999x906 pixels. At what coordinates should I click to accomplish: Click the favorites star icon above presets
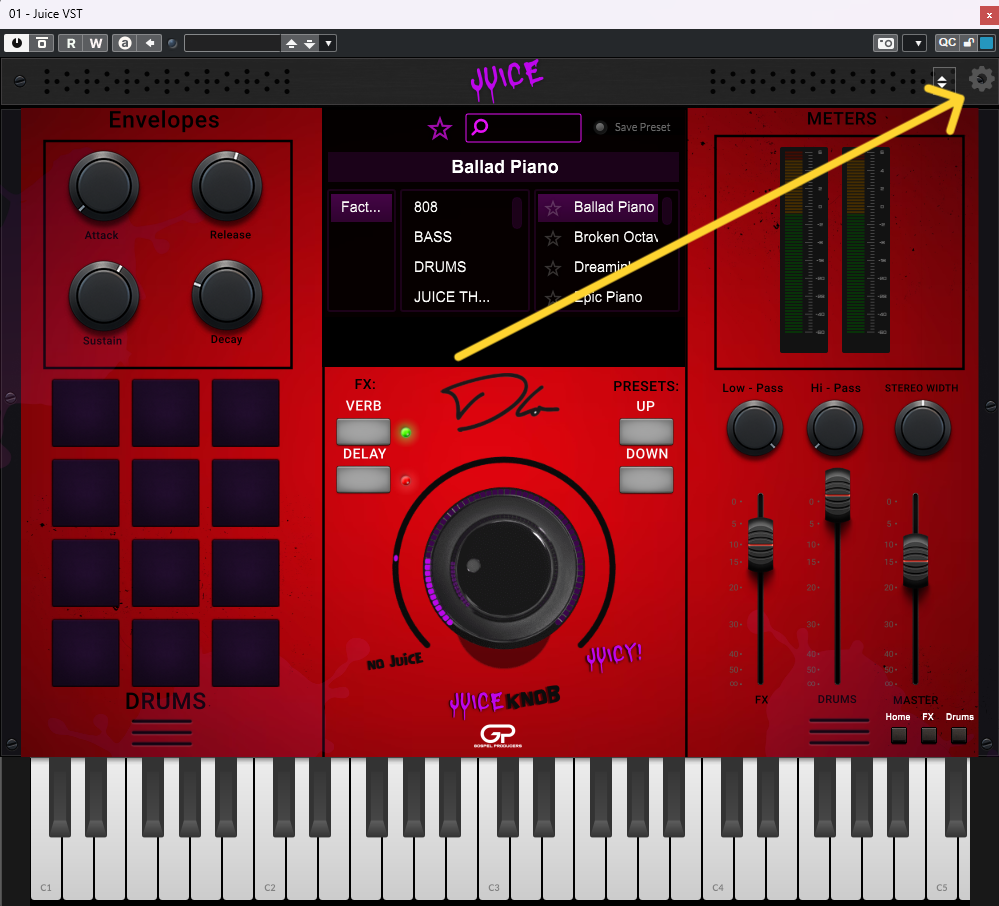[440, 129]
